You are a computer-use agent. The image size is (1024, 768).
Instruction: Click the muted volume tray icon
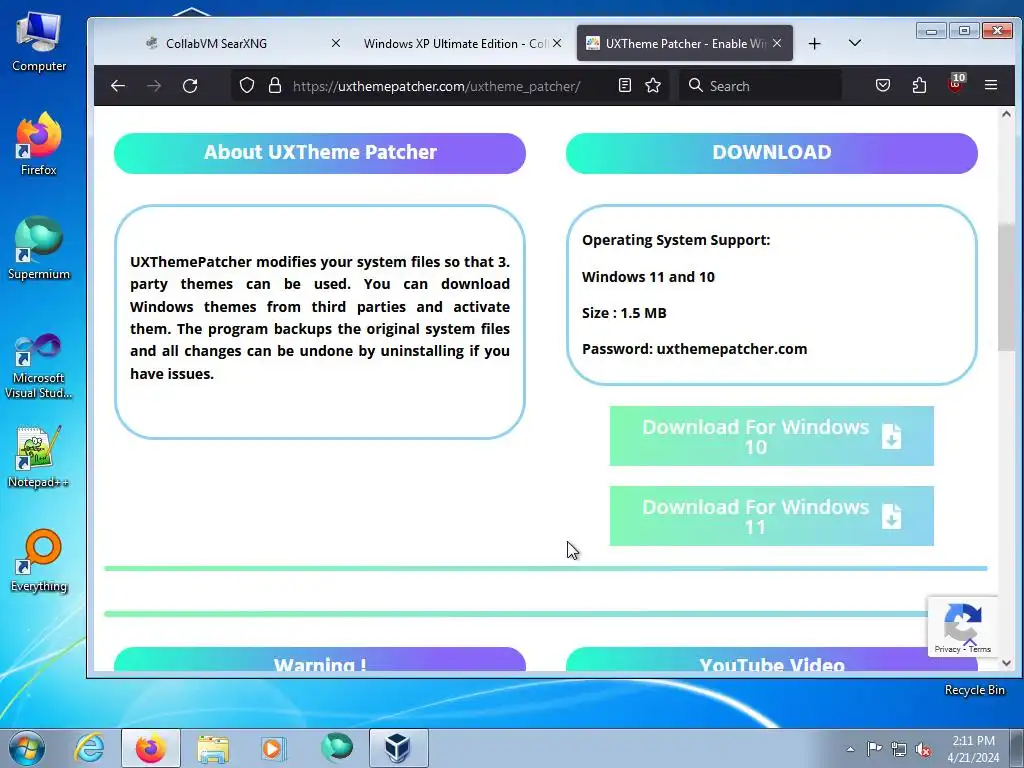click(923, 749)
